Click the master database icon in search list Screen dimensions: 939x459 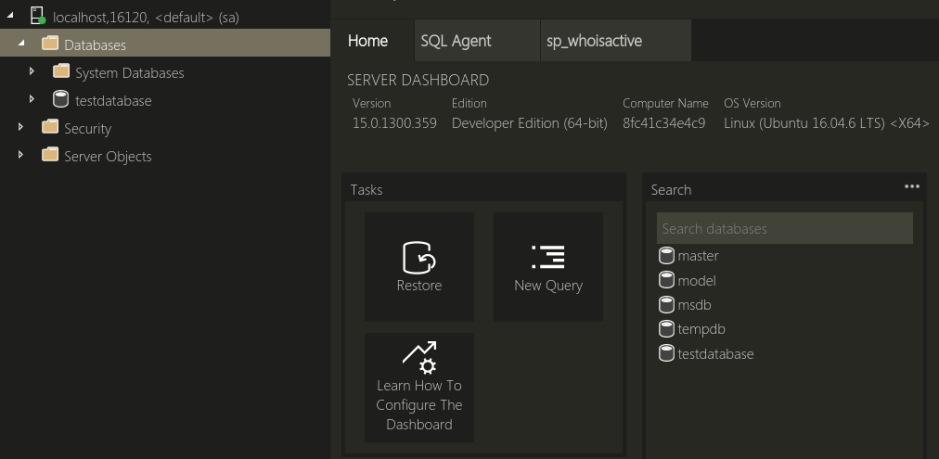tap(666, 256)
